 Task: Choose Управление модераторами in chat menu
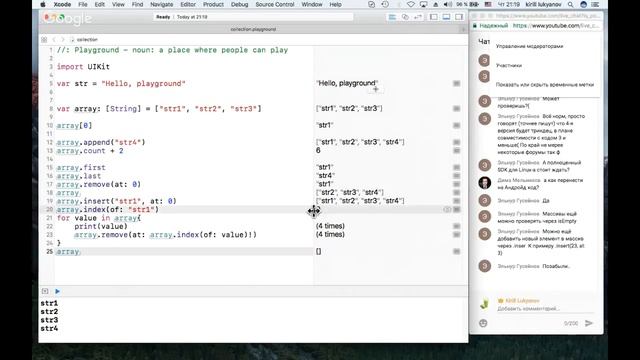pyautogui.click(x=529, y=46)
